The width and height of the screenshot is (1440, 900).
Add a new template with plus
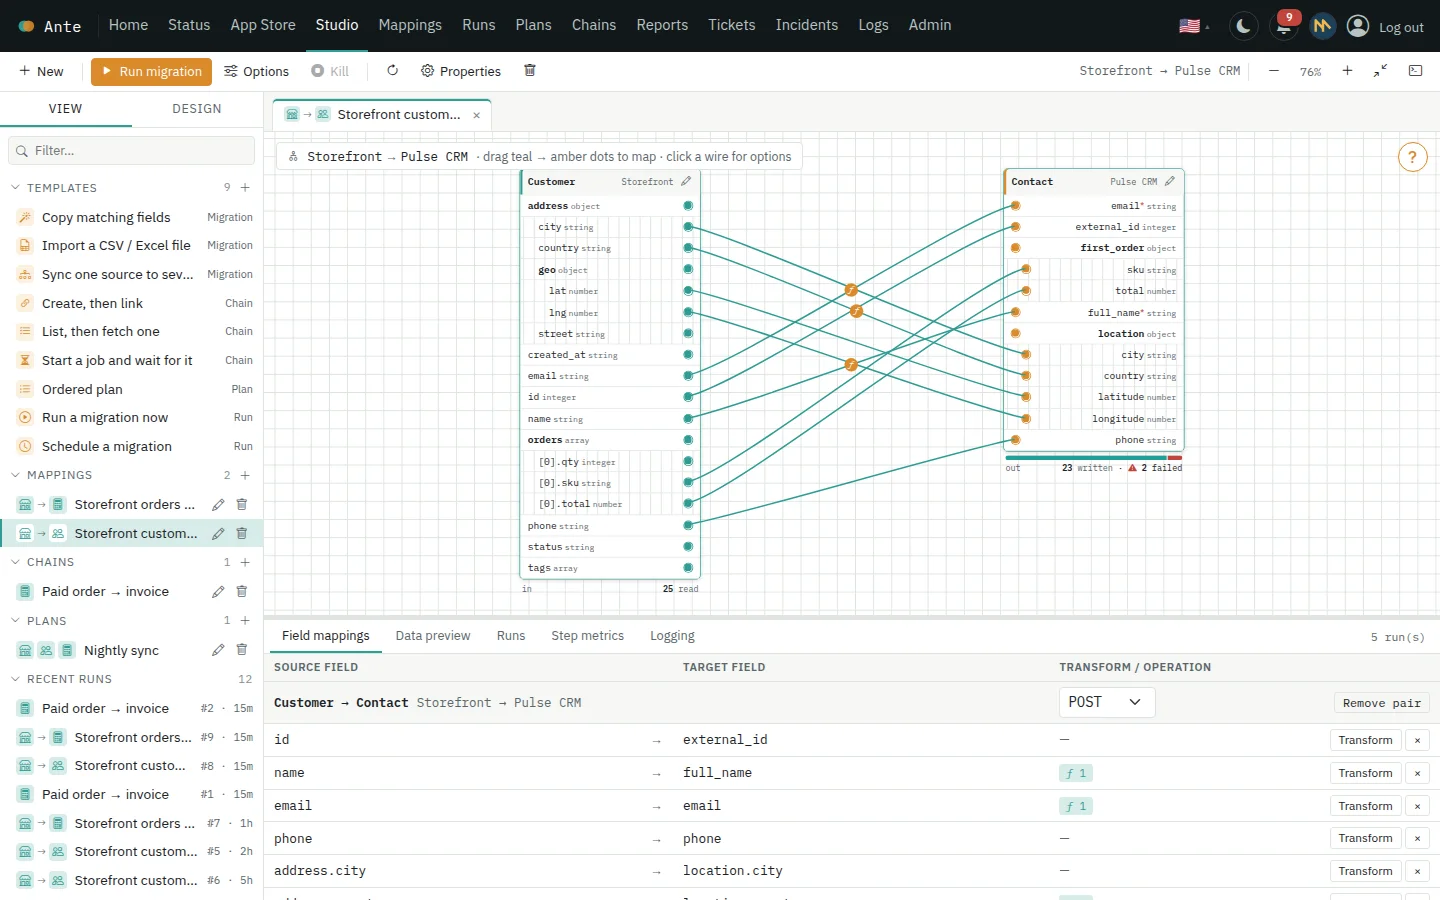click(x=245, y=188)
